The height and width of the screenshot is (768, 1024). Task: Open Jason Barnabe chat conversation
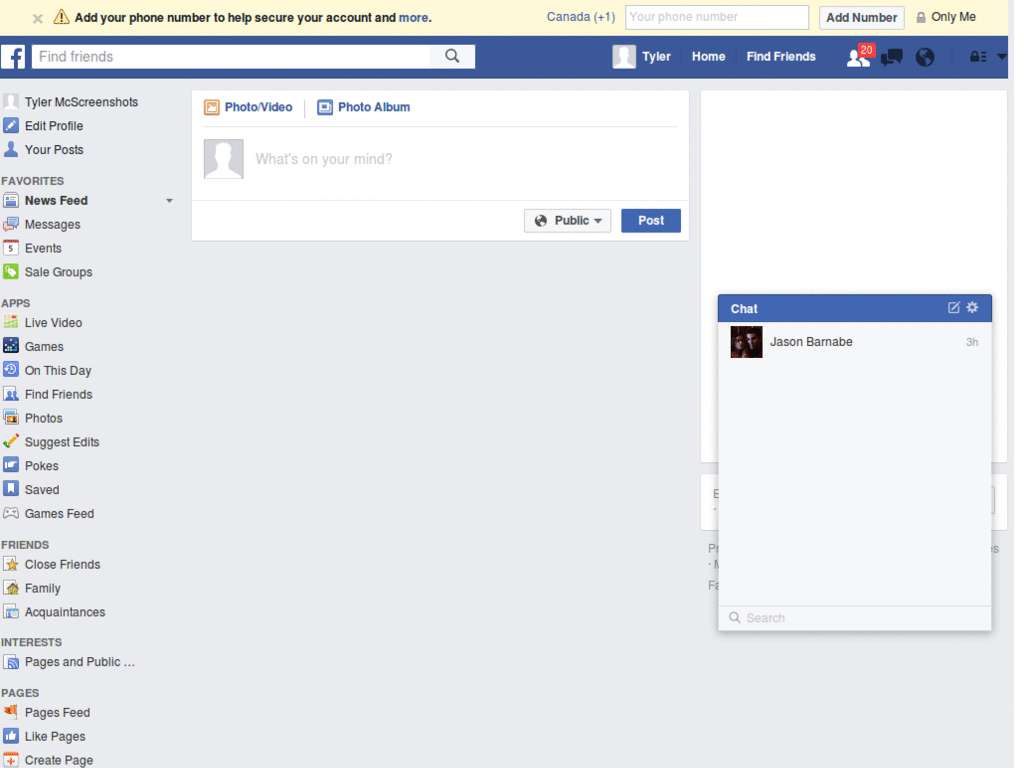click(x=854, y=342)
